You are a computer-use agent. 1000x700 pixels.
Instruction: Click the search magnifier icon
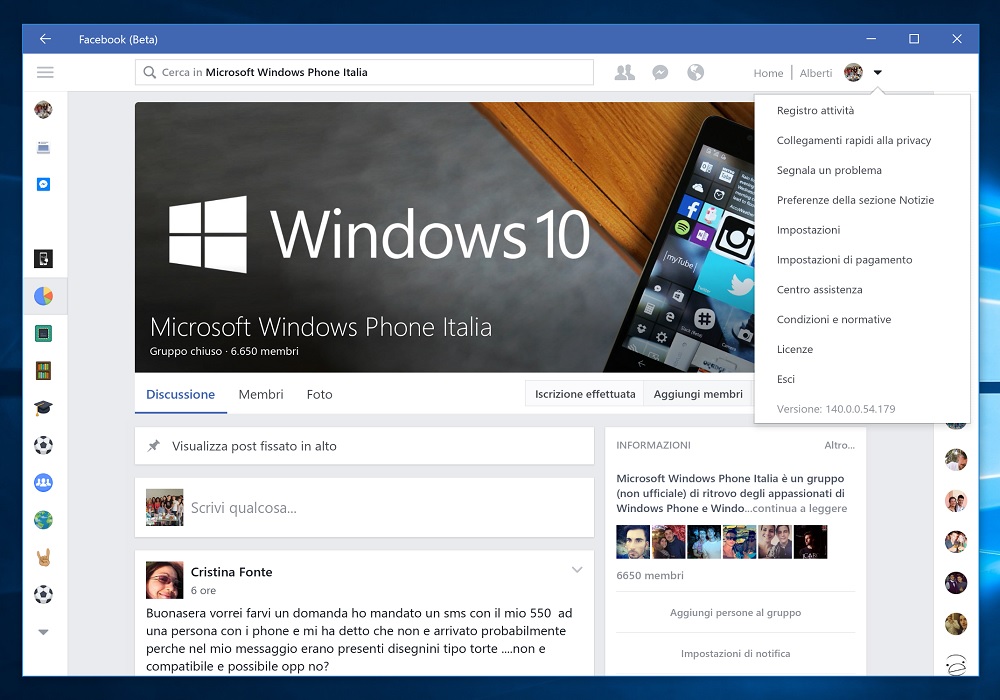[149, 72]
